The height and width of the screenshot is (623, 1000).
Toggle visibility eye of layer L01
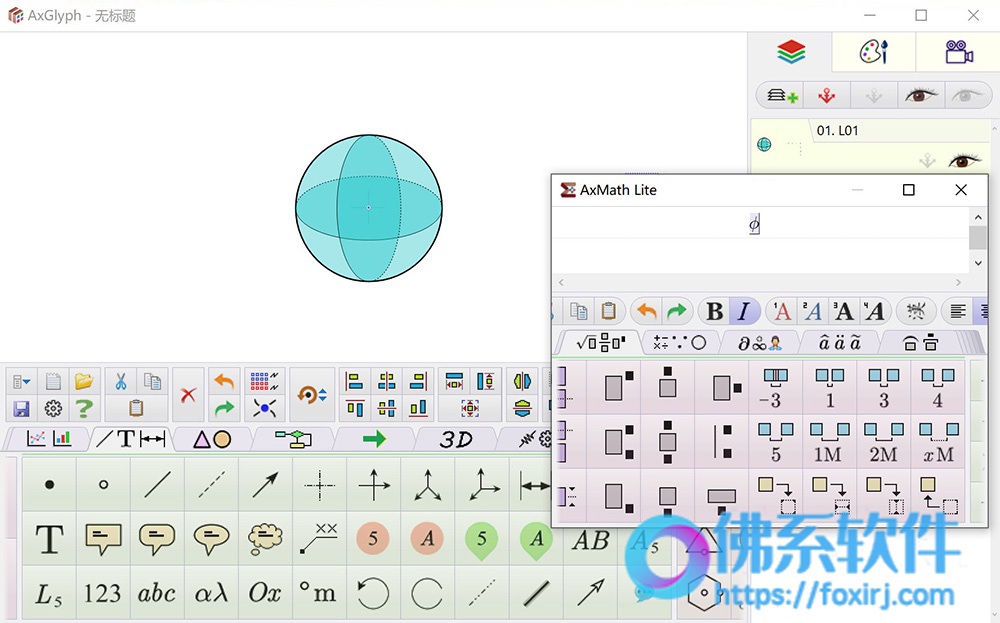963,160
